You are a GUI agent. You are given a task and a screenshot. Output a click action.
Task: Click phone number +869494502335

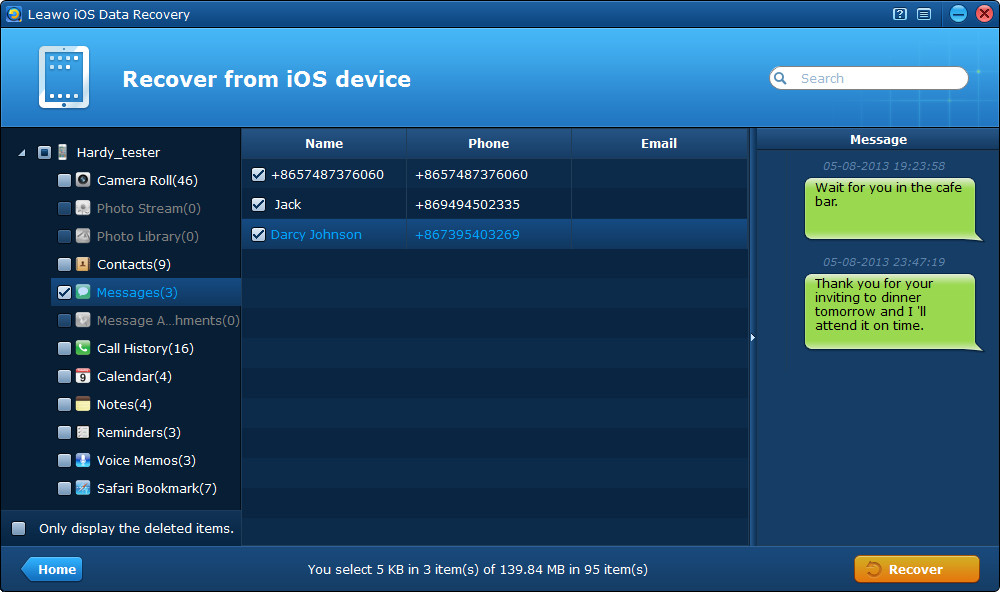pos(467,204)
